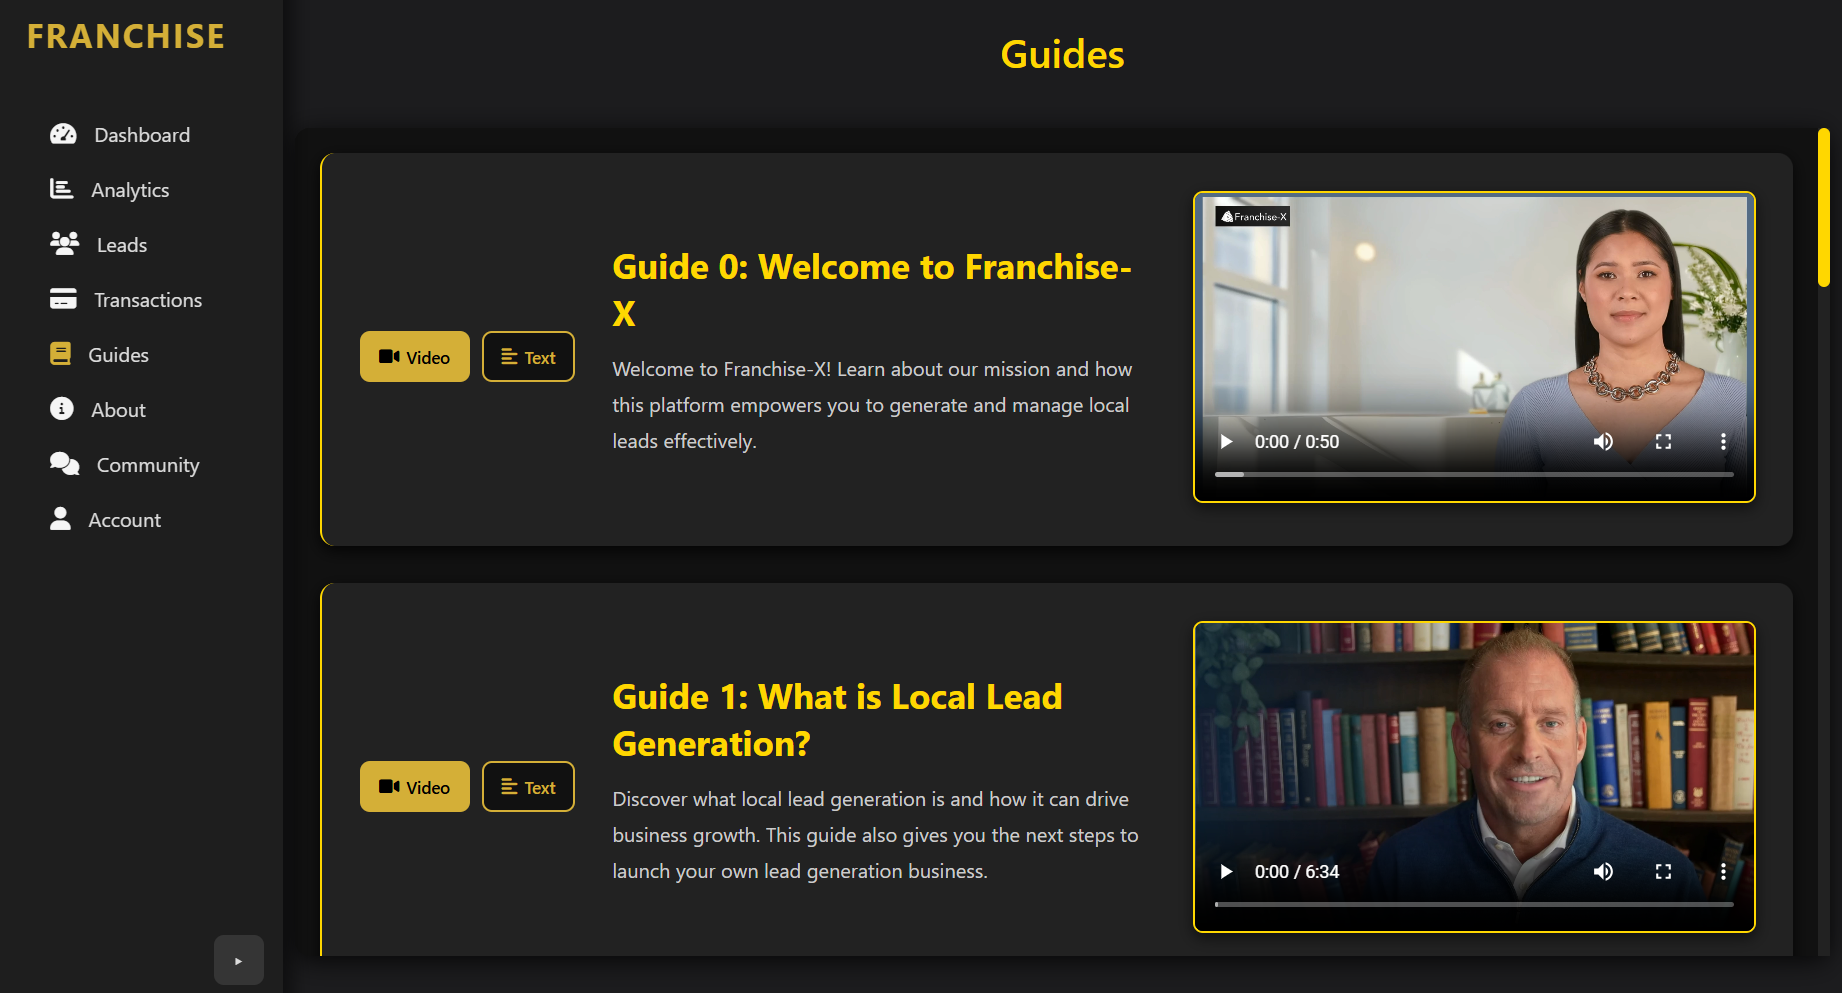Expand the collapsed sidebar with the arrow button
The image size is (1842, 993).
click(238, 959)
